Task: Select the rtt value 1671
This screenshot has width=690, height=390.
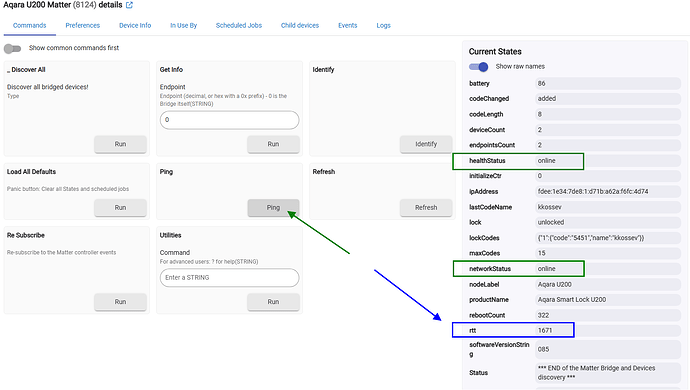Action: click(608, 330)
